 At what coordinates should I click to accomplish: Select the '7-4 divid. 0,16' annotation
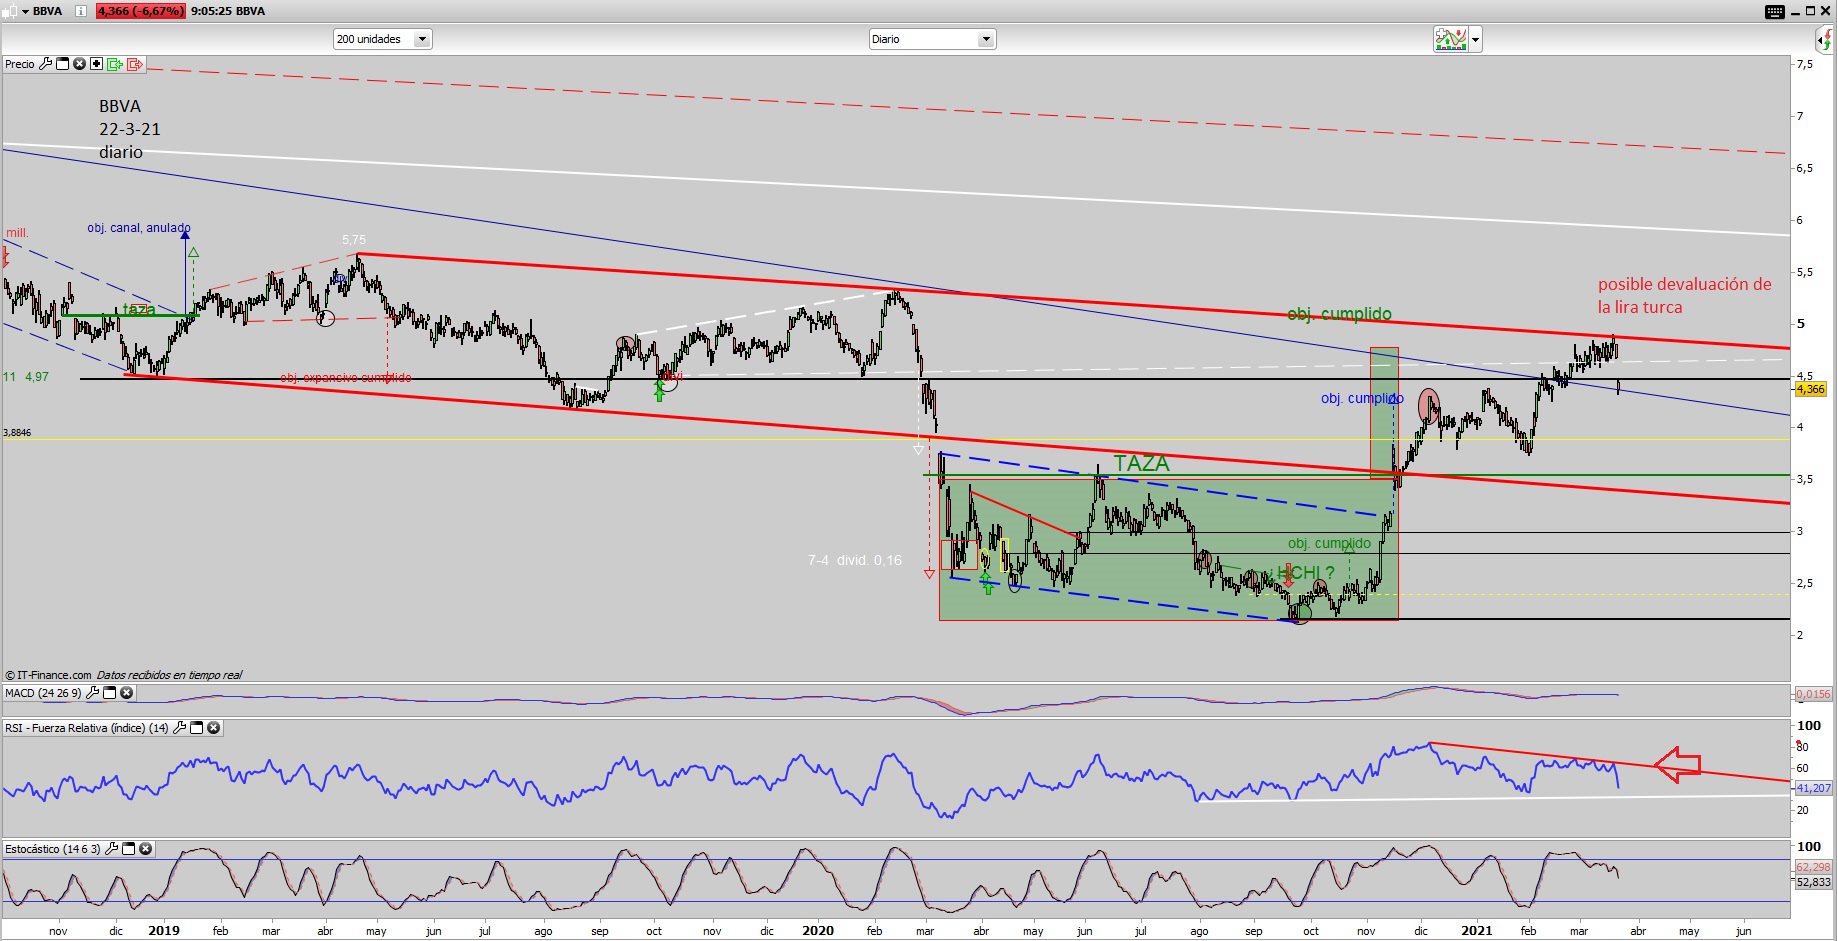pos(854,560)
